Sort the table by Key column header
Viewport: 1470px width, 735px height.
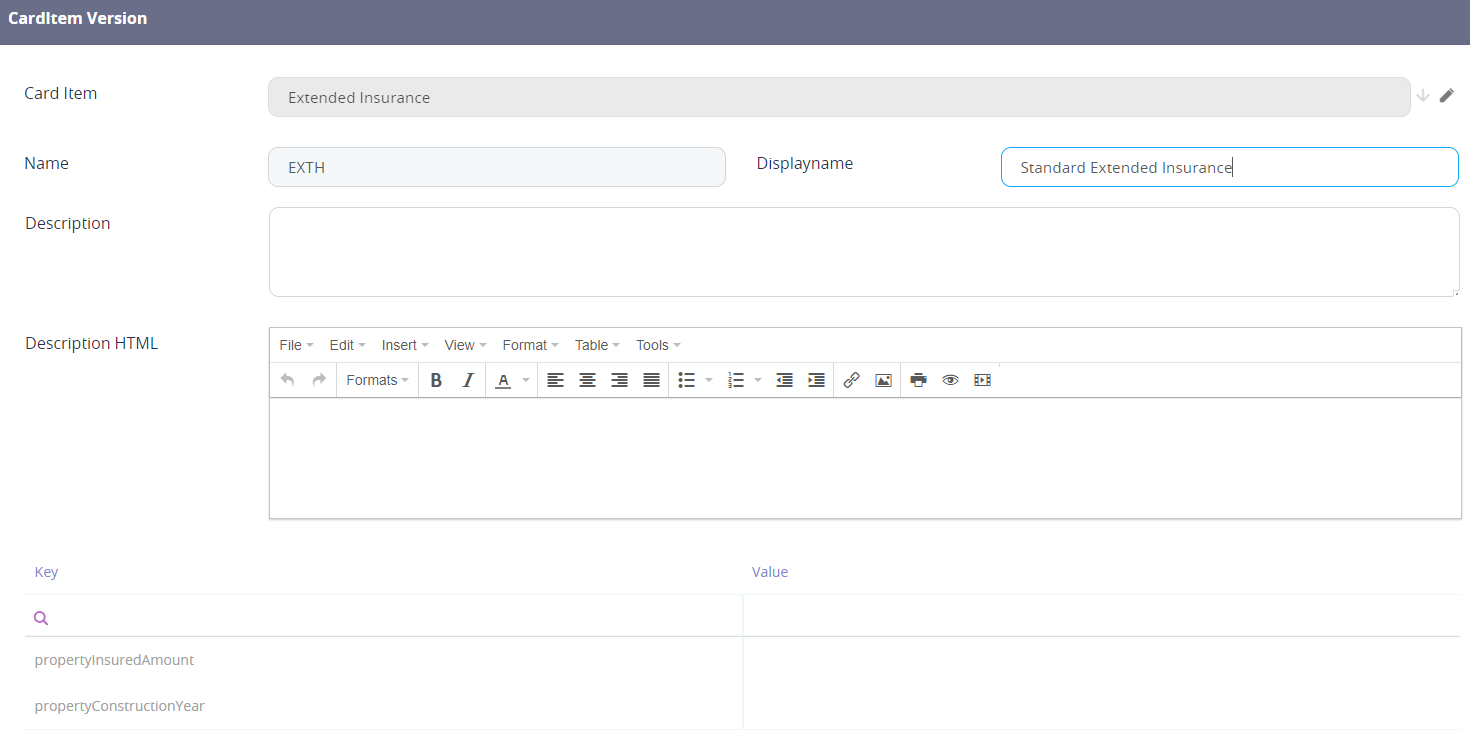pyautogui.click(x=46, y=572)
